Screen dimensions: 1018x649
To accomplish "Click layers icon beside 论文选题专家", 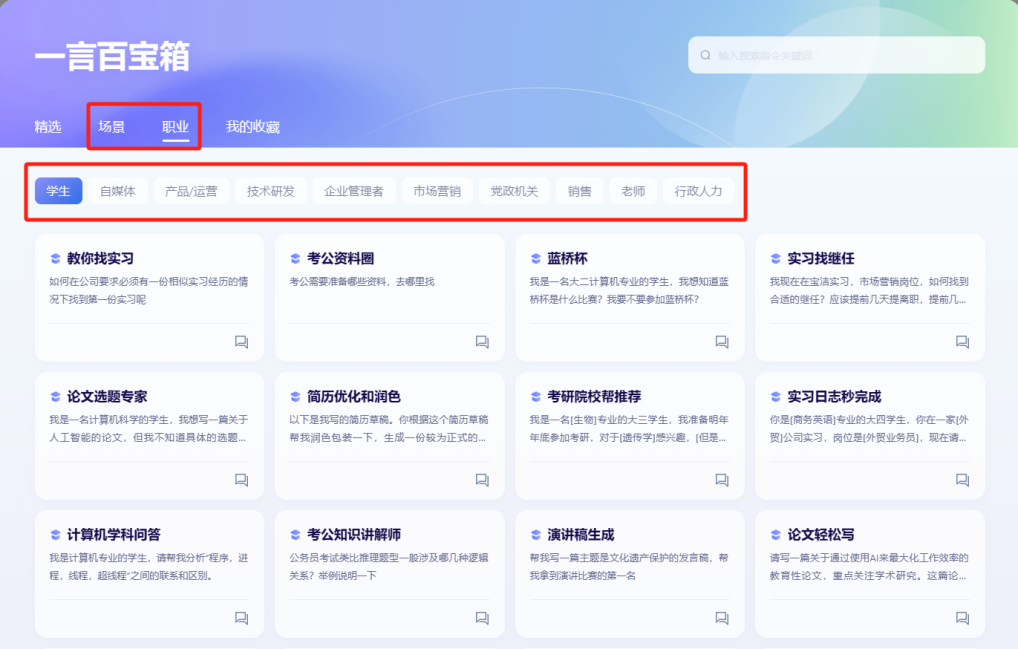I will tap(55, 397).
